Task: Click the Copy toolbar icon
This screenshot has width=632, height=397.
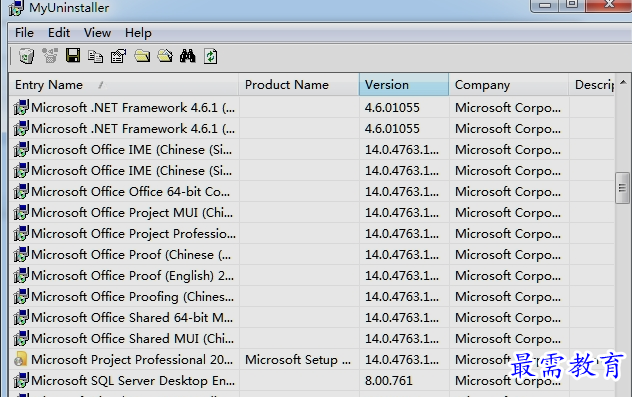Action: (96, 56)
